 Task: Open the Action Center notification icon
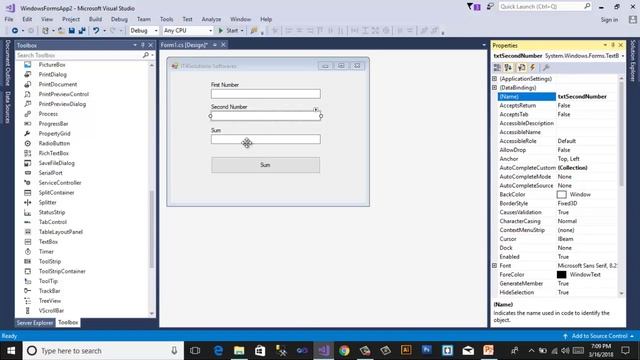coord(625,351)
